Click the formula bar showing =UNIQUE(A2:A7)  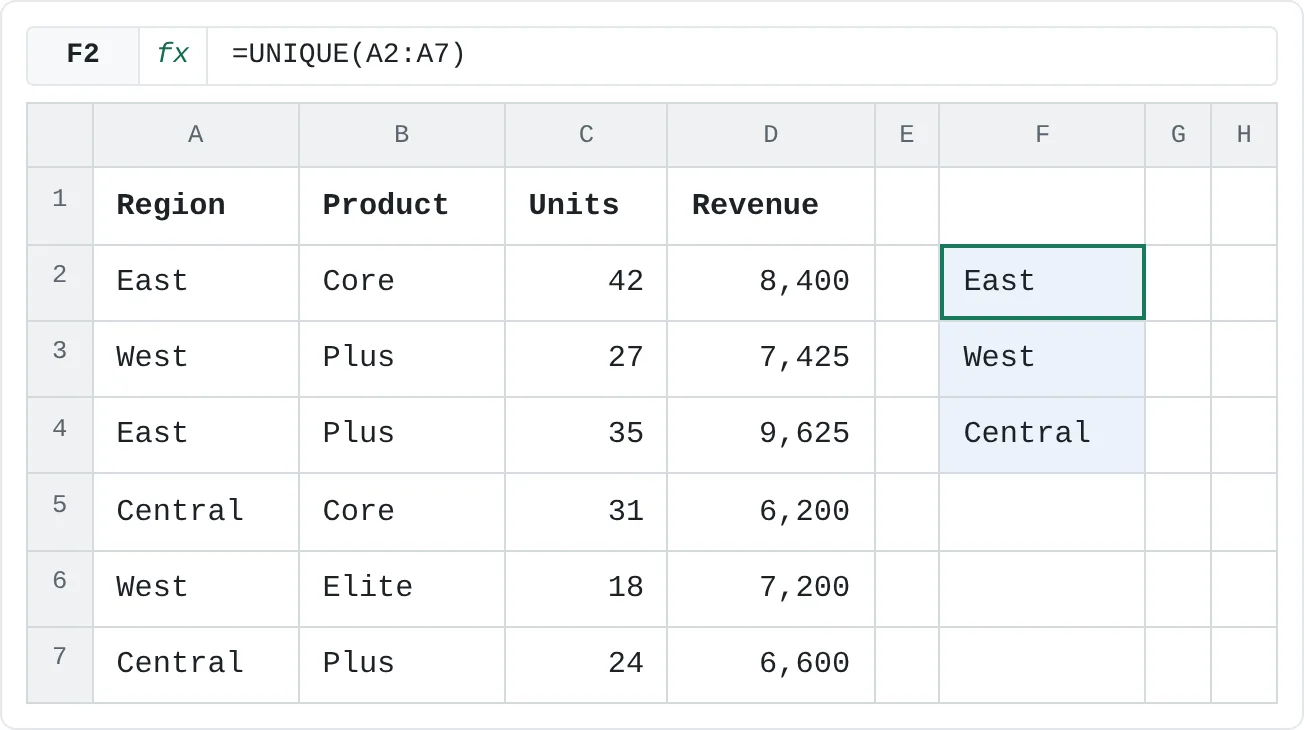[741, 55]
